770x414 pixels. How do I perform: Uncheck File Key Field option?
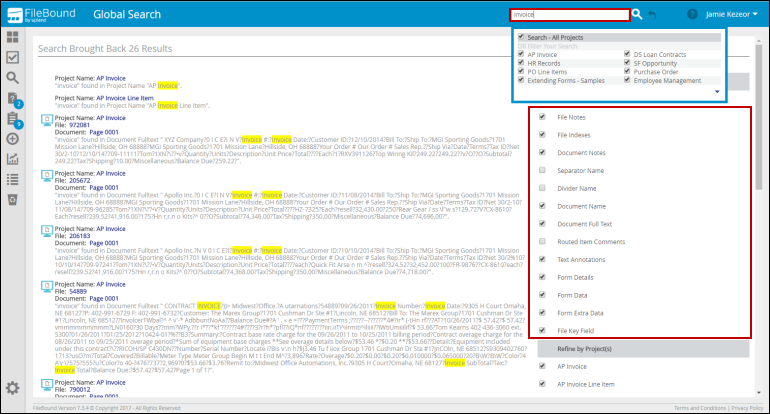click(x=542, y=330)
